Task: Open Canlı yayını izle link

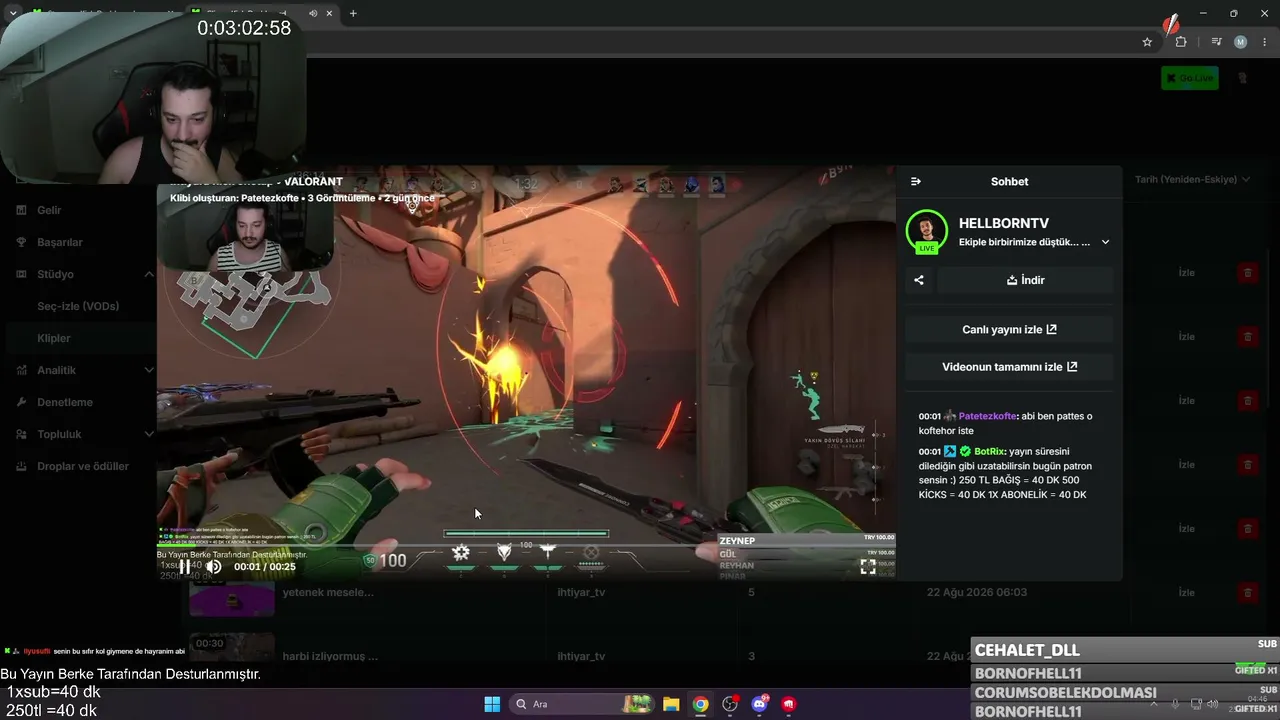Action: point(1009,329)
